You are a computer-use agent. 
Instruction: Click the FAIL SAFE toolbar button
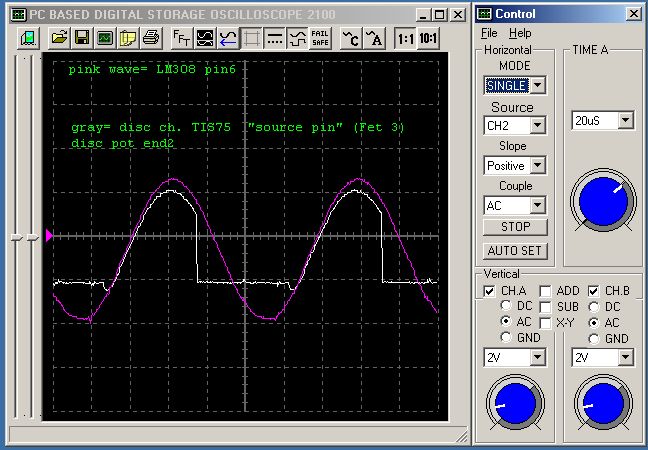pyautogui.click(x=320, y=38)
